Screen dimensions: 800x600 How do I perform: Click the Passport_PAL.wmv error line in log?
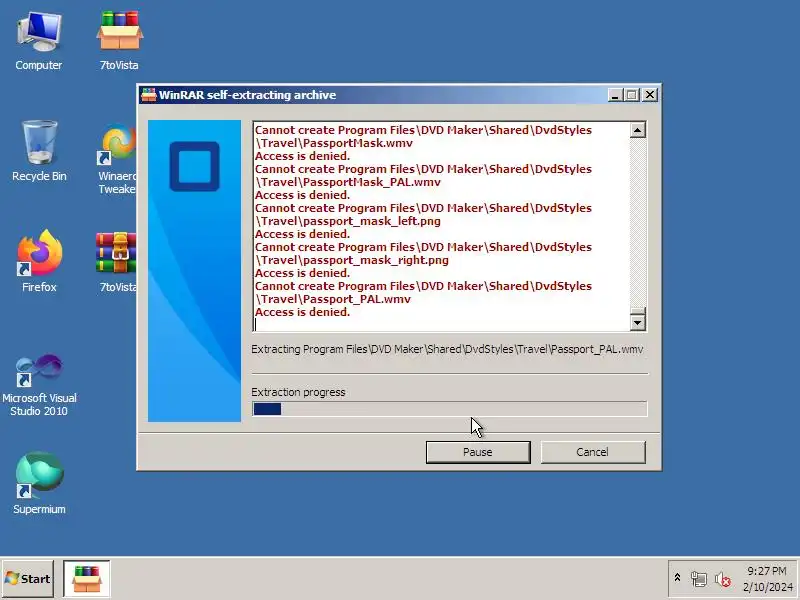423,292
